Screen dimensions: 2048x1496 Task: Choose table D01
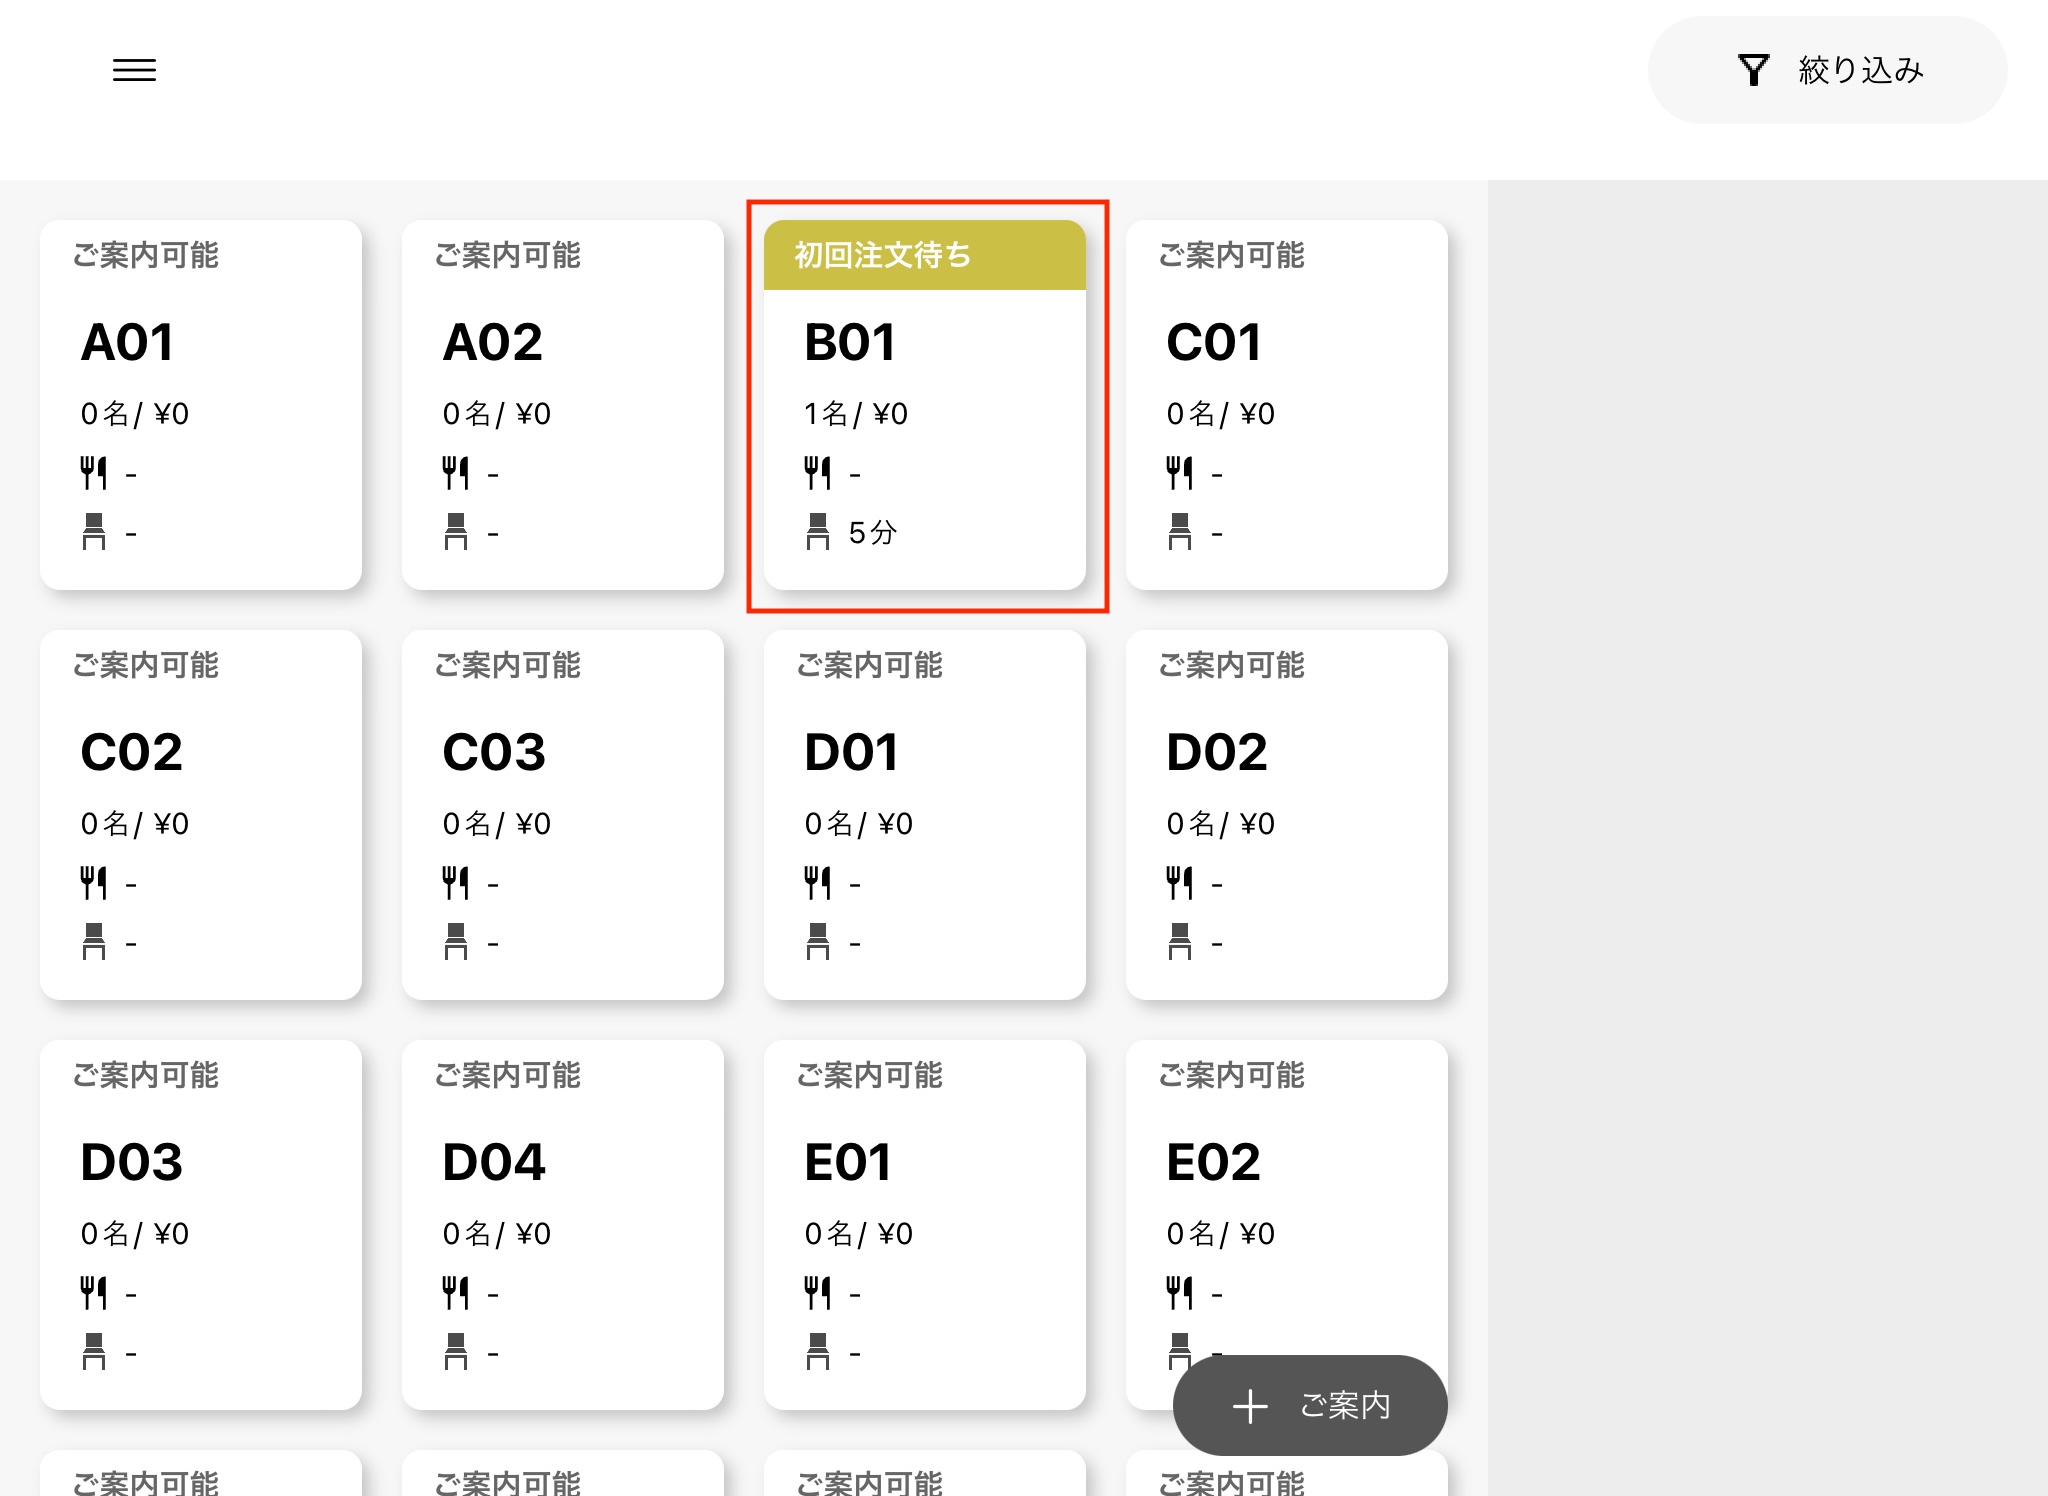924,814
